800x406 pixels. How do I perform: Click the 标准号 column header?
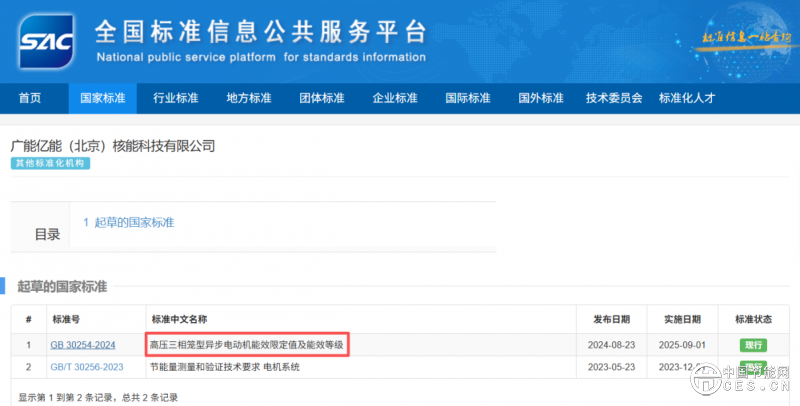point(66,320)
